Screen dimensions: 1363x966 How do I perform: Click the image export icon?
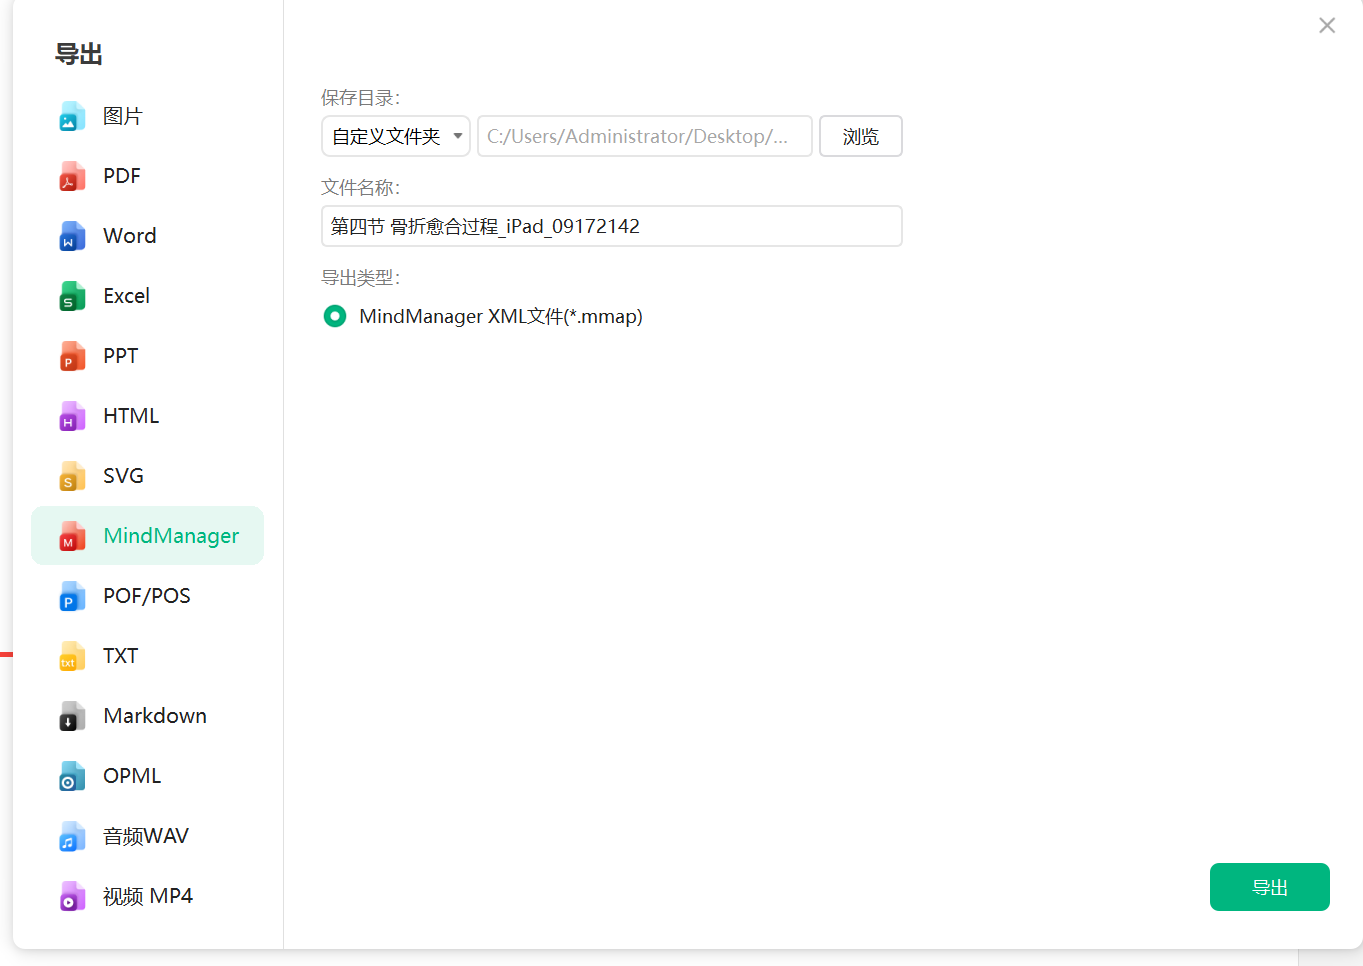(71, 117)
